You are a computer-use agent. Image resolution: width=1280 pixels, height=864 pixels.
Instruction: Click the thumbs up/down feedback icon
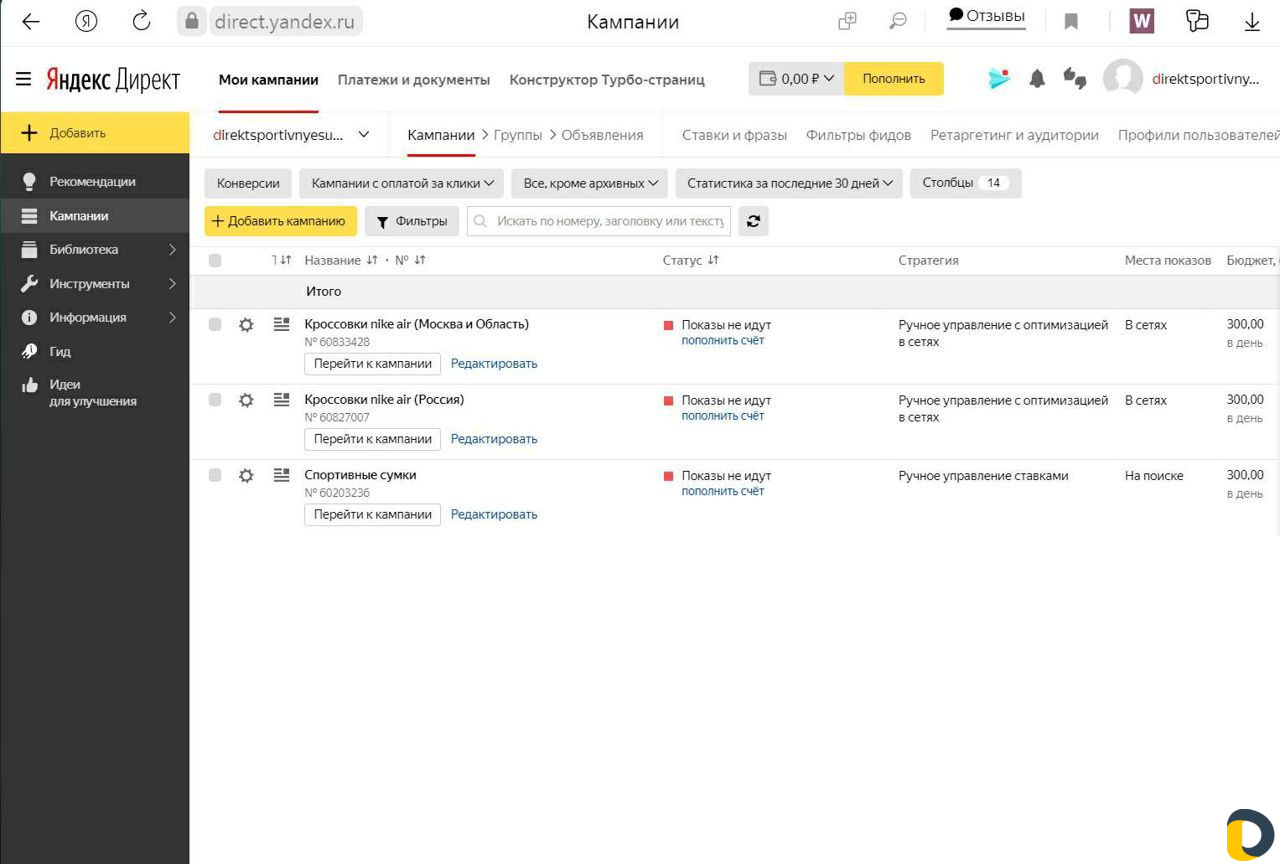pos(1075,79)
